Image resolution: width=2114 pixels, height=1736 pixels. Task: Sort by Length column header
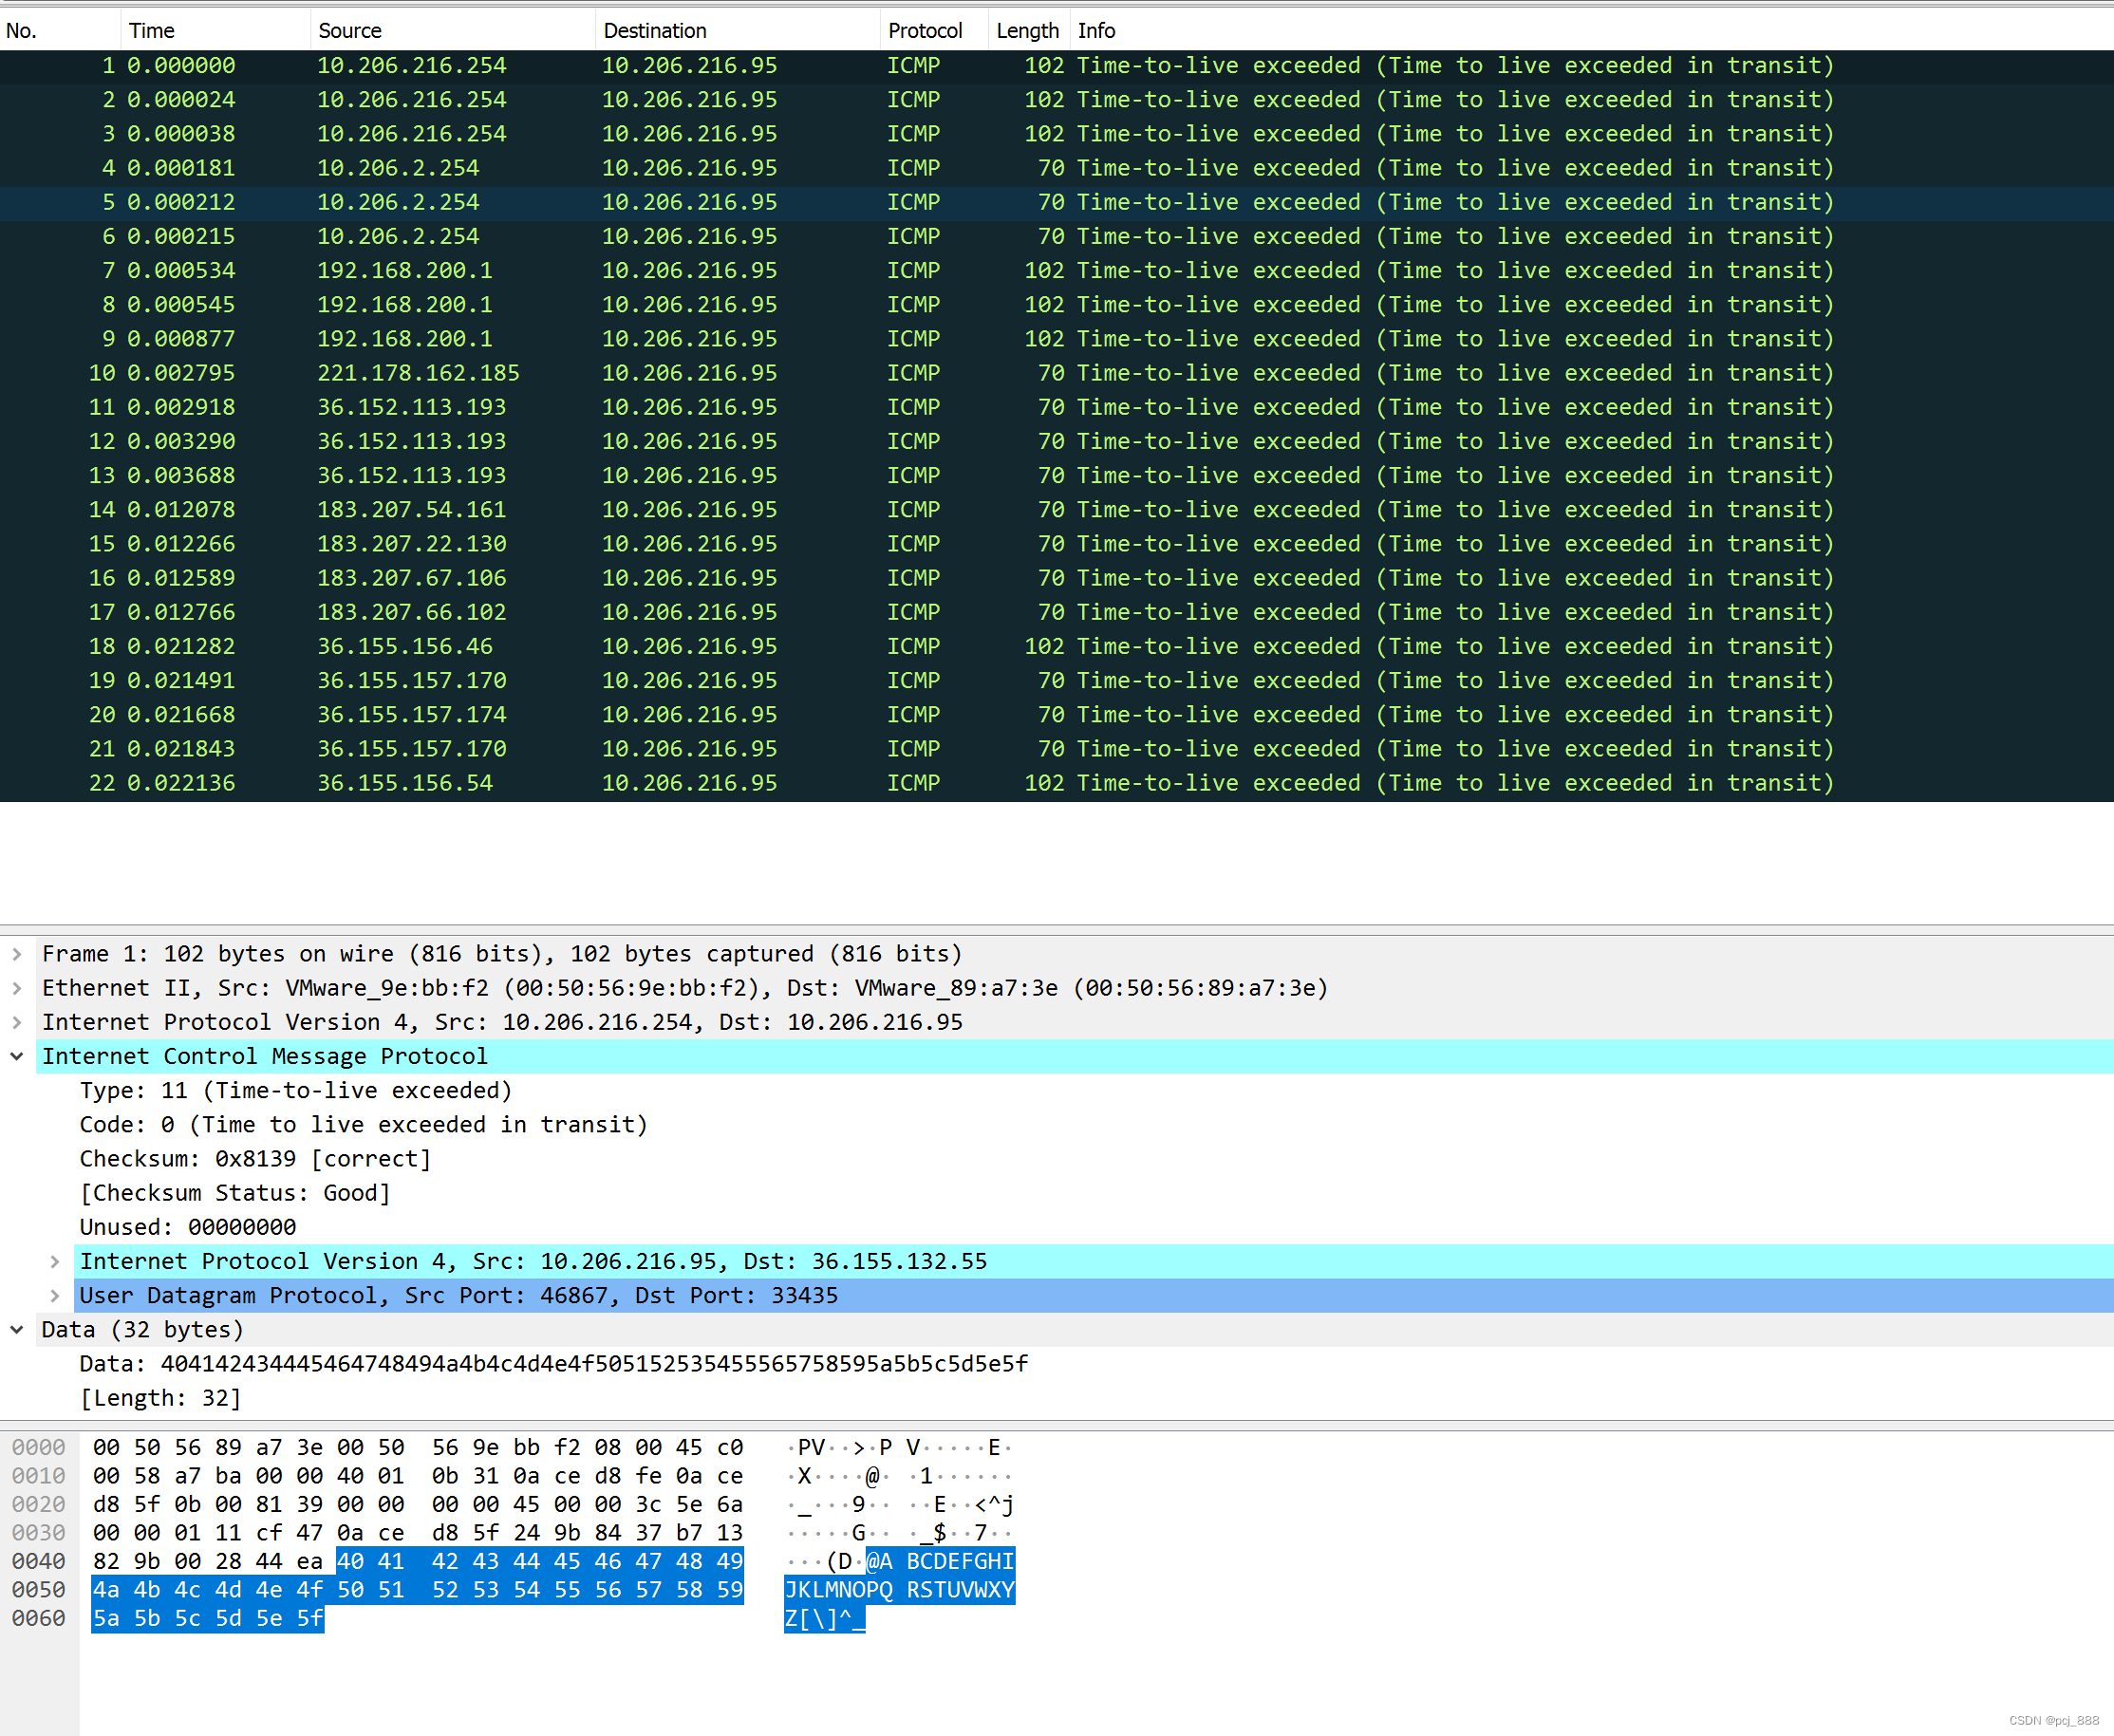click(1027, 31)
